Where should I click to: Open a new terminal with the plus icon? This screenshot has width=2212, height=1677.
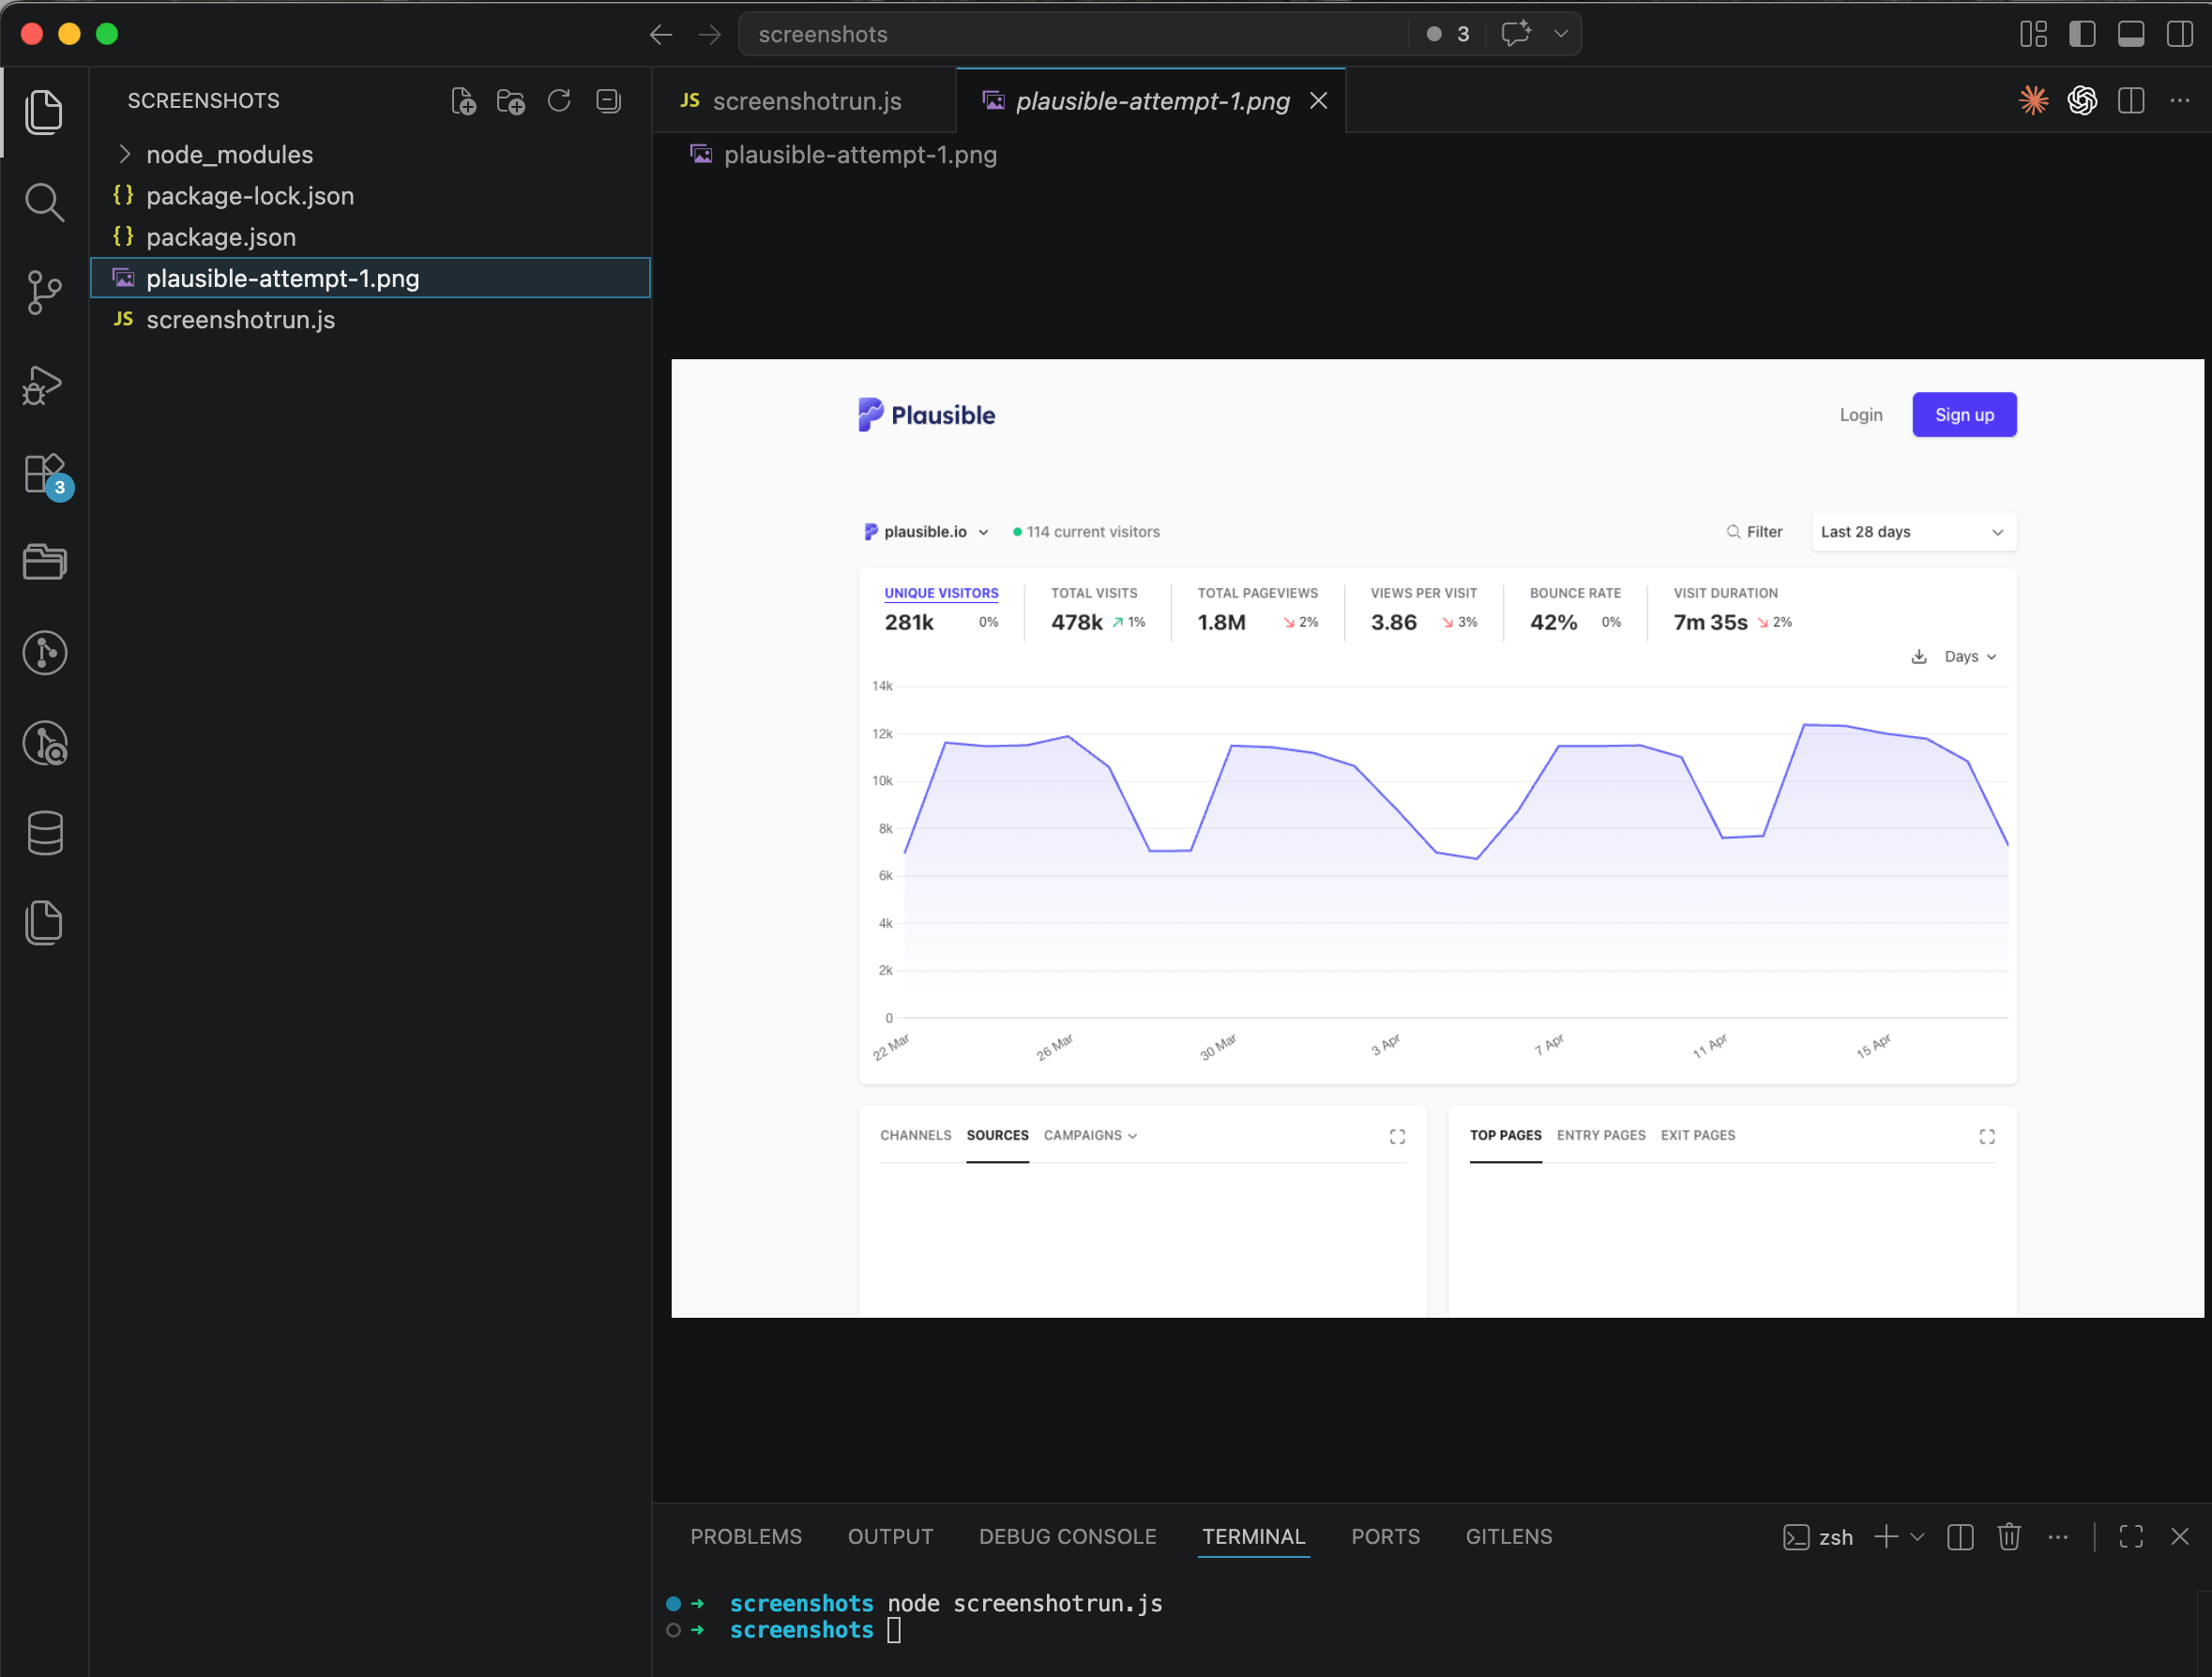[x=1888, y=1537]
